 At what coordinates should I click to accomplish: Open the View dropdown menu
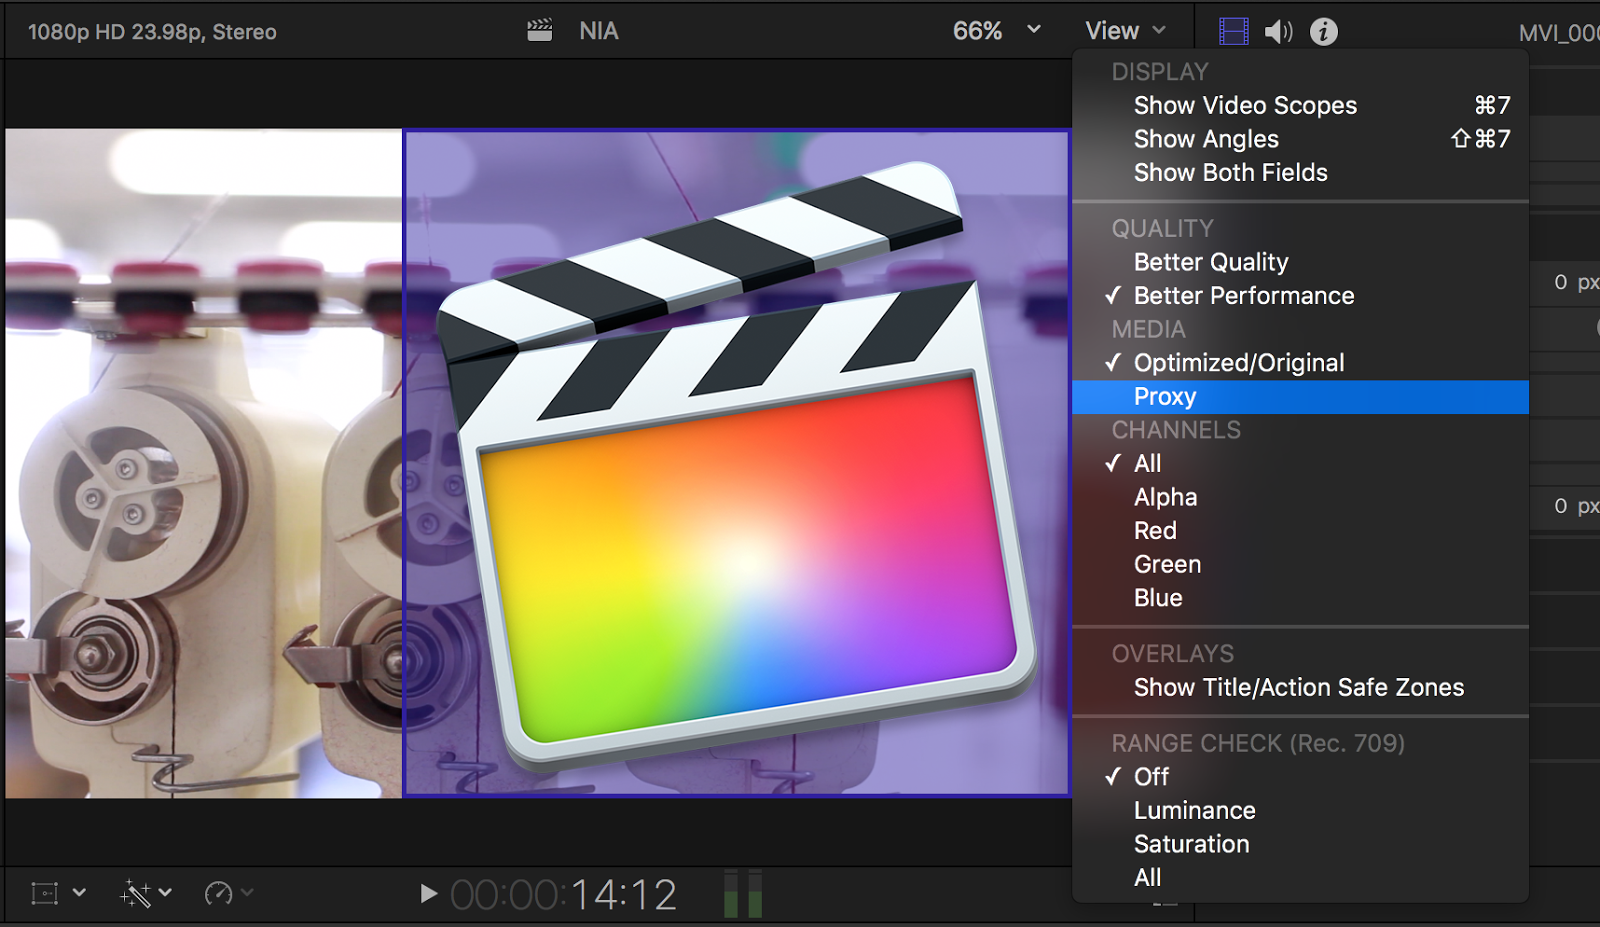(x=1126, y=31)
